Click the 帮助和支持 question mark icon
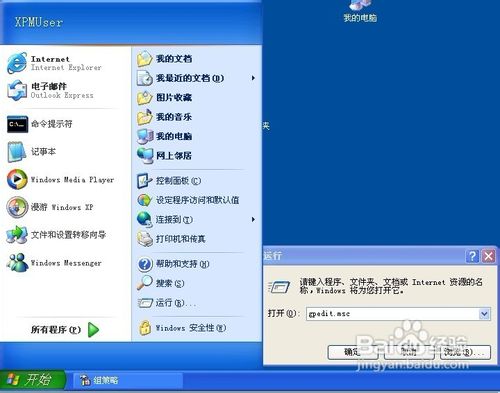500x393 pixels. coord(145,264)
